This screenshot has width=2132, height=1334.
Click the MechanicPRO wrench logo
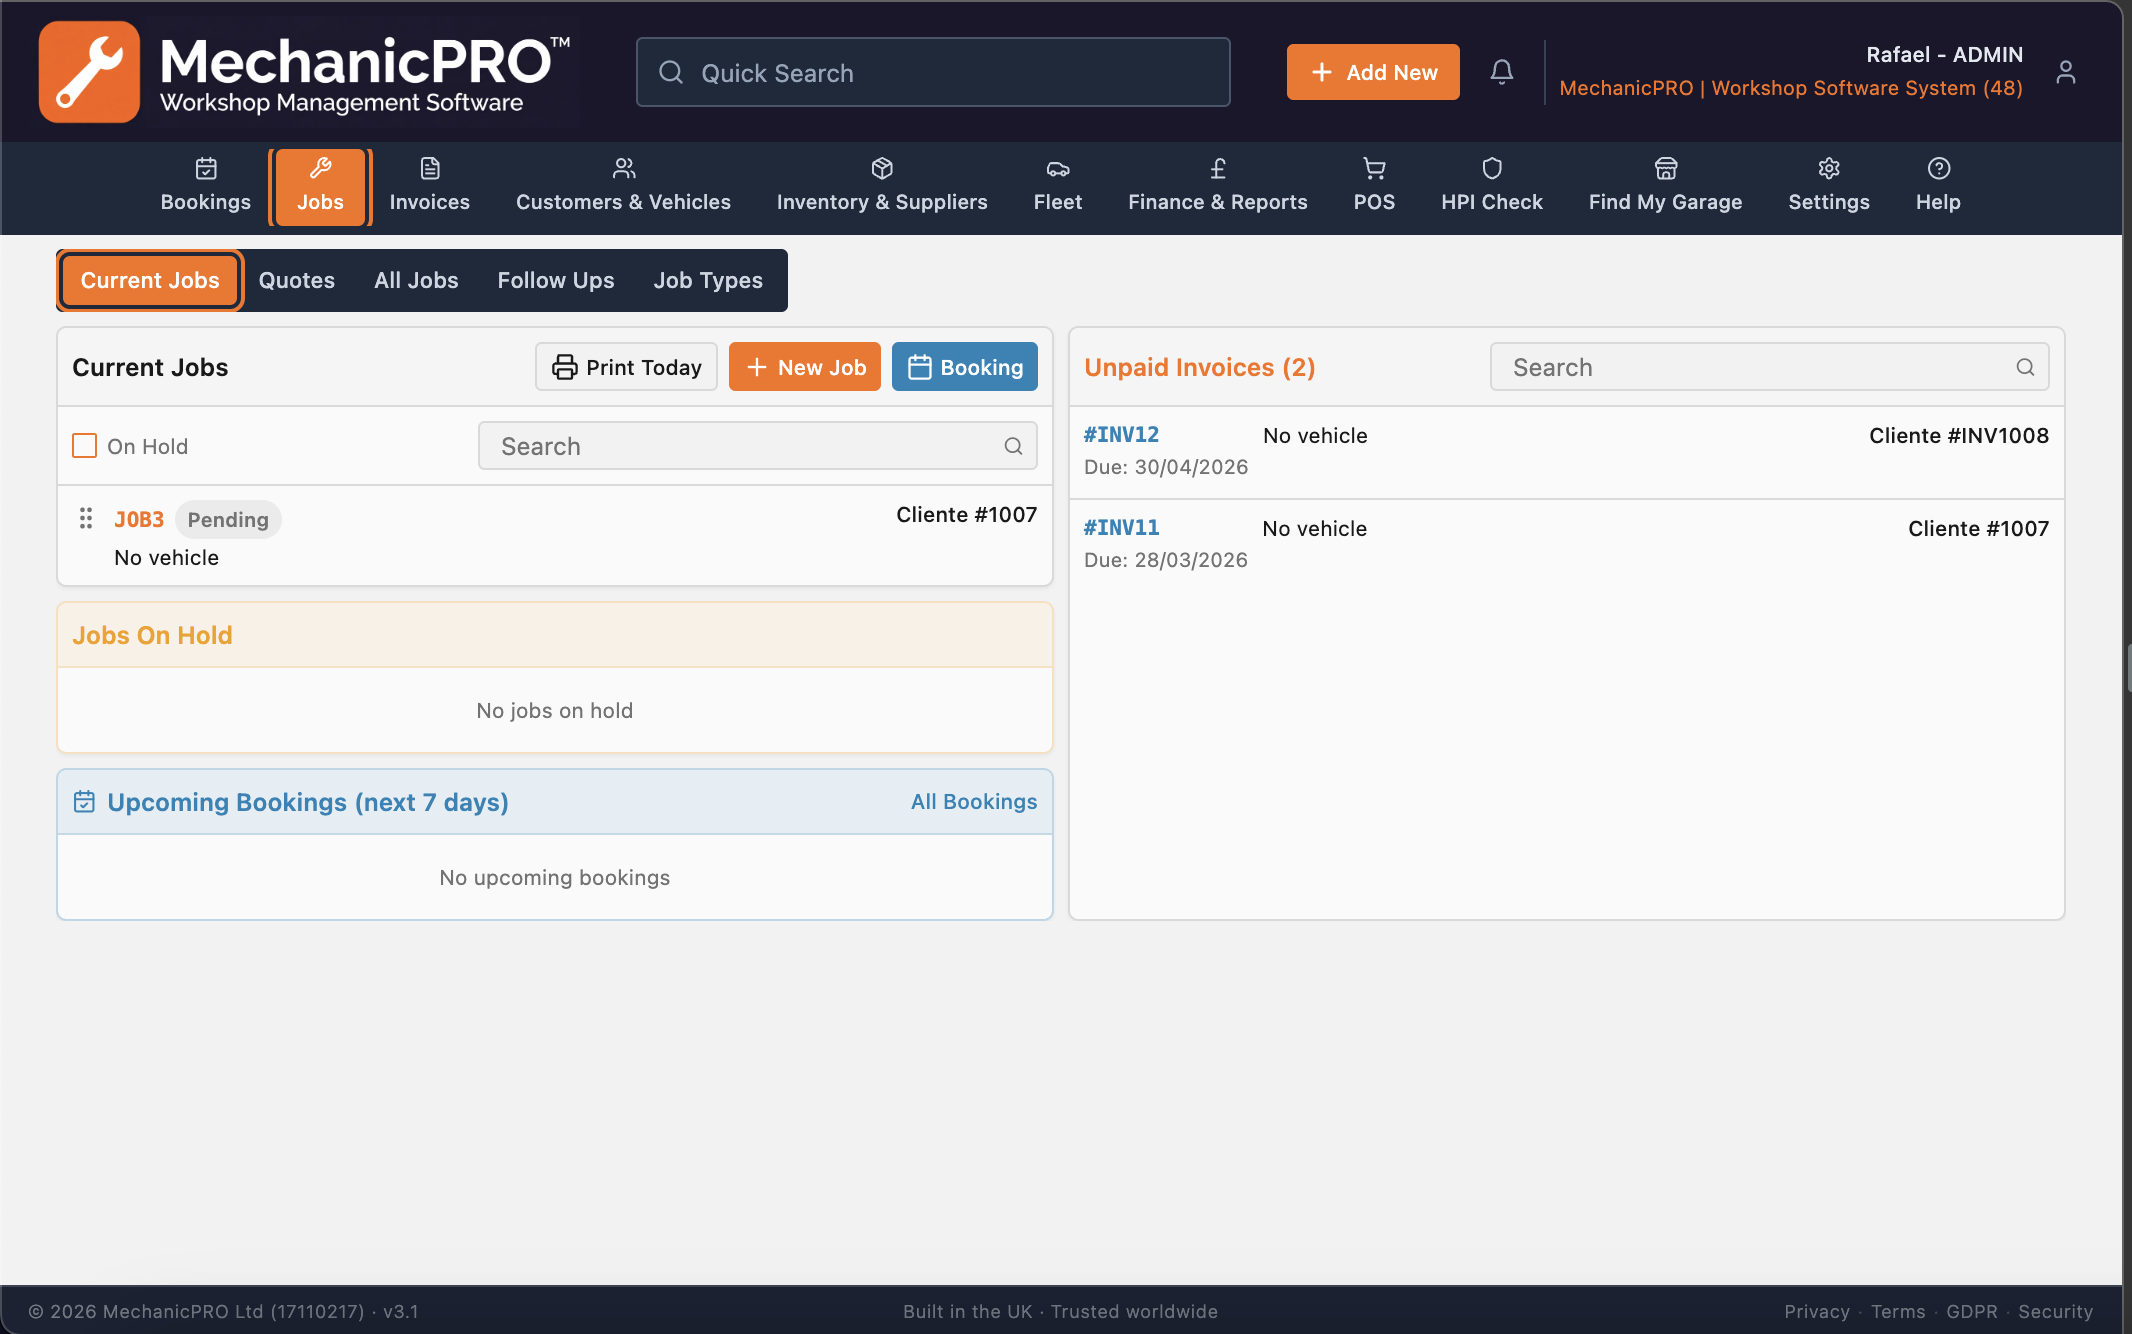pyautogui.click(x=89, y=72)
